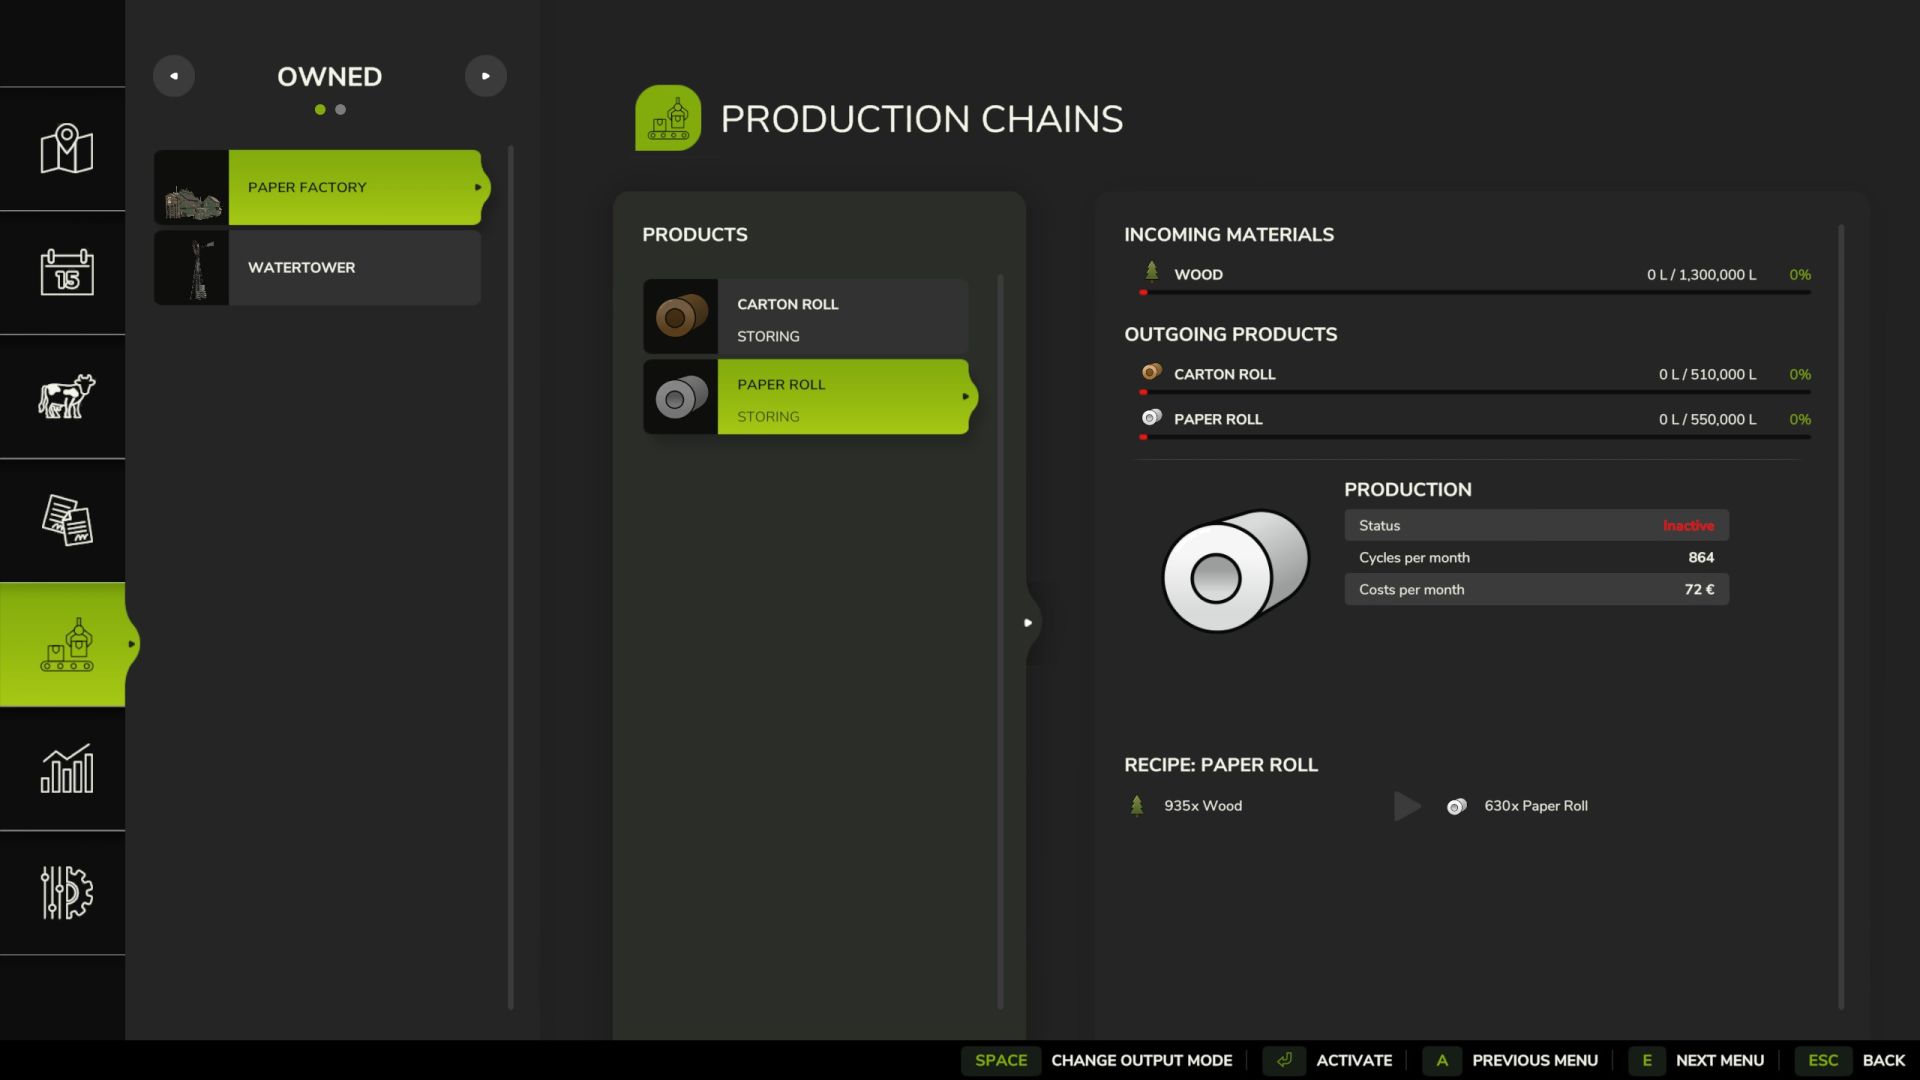Select Paper Factory in owned list

point(354,188)
